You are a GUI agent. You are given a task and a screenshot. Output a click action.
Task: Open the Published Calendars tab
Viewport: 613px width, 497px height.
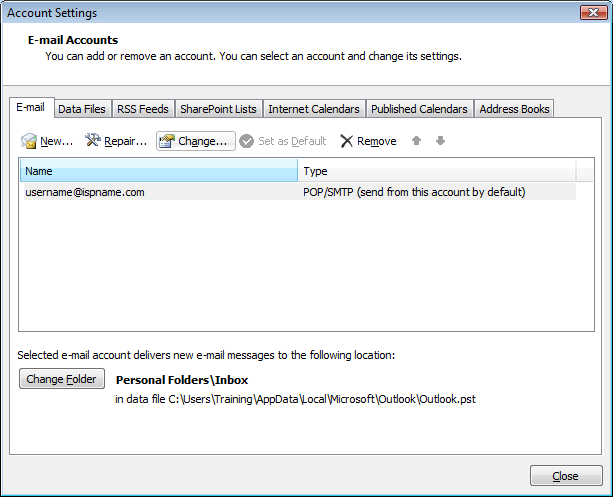[419, 109]
